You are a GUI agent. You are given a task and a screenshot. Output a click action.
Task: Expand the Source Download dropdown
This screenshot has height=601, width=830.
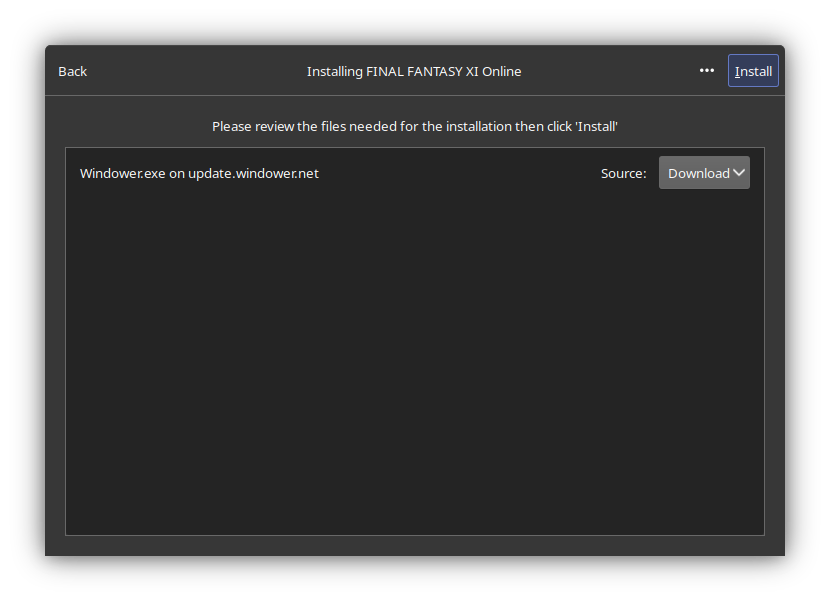tap(704, 173)
